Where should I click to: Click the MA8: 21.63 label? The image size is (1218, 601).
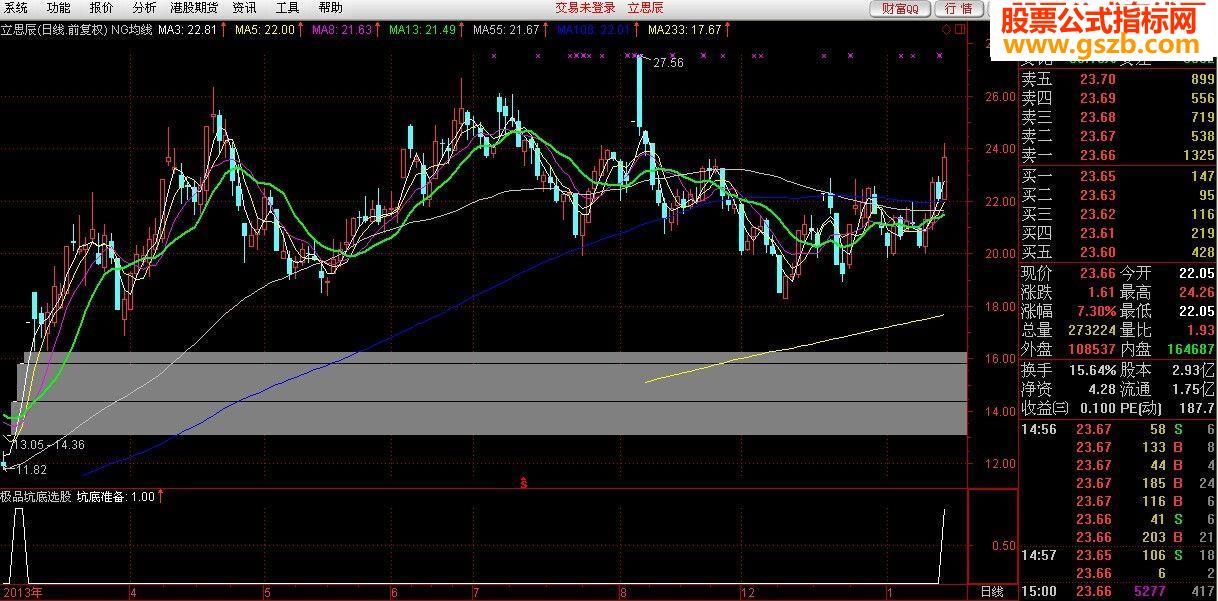(x=342, y=30)
